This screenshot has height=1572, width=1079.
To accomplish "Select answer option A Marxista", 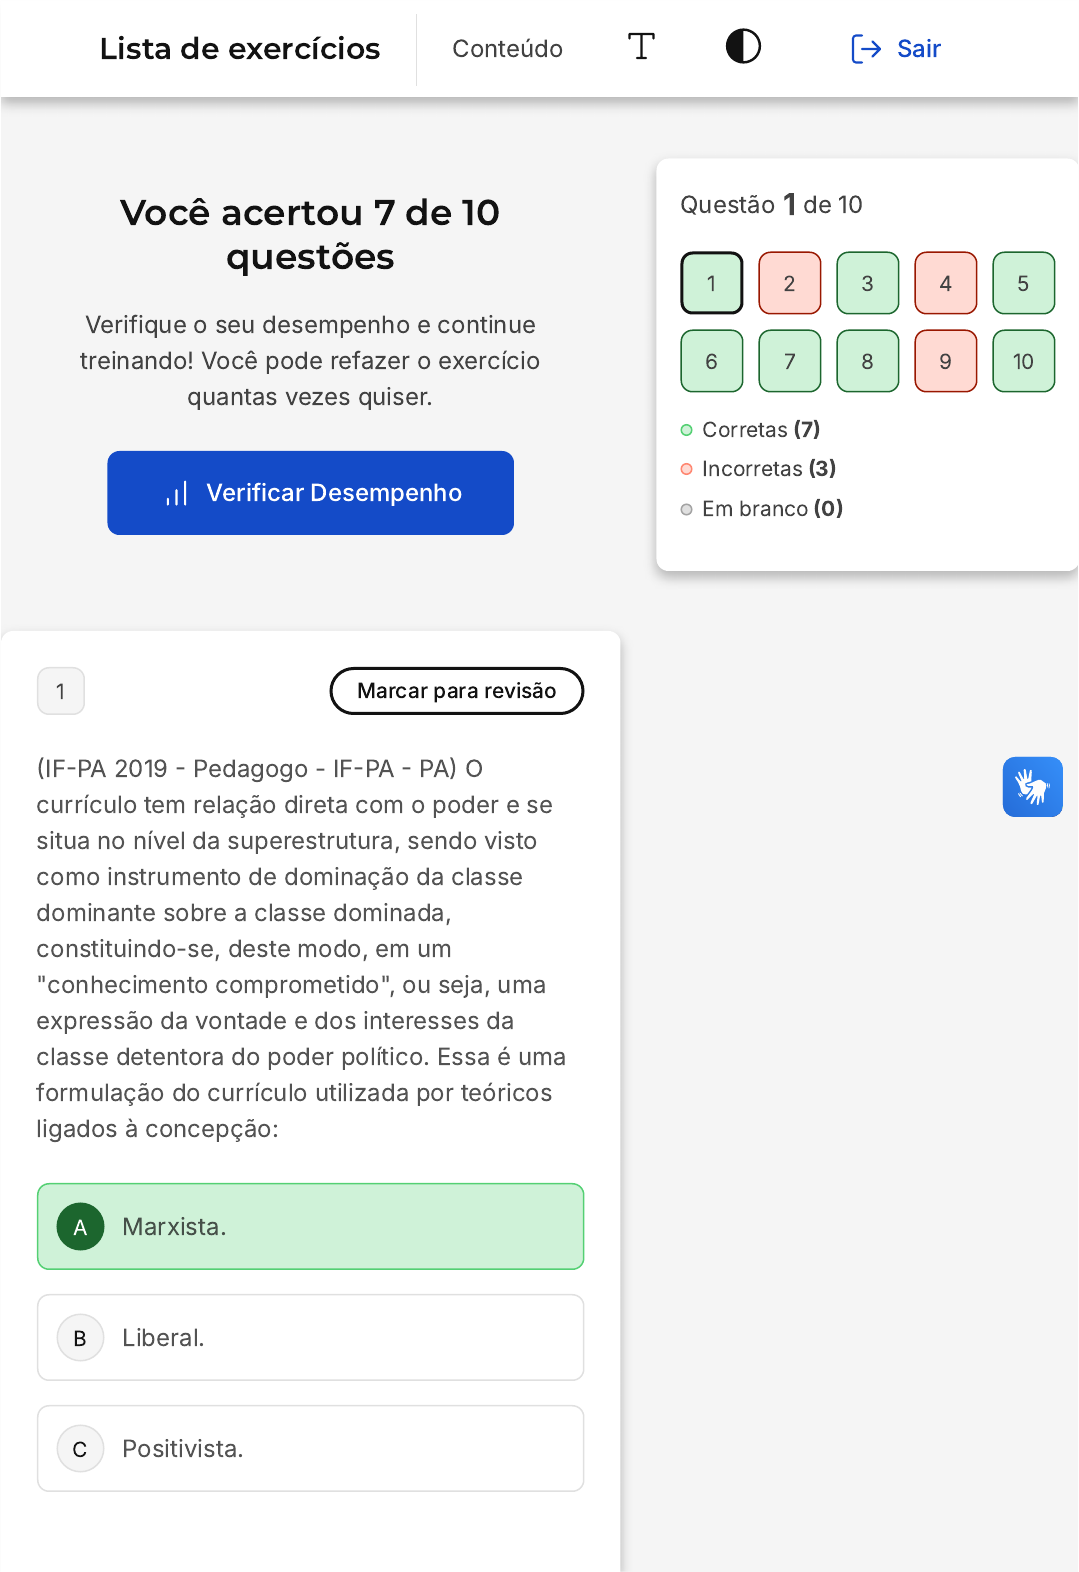I will [310, 1227].
